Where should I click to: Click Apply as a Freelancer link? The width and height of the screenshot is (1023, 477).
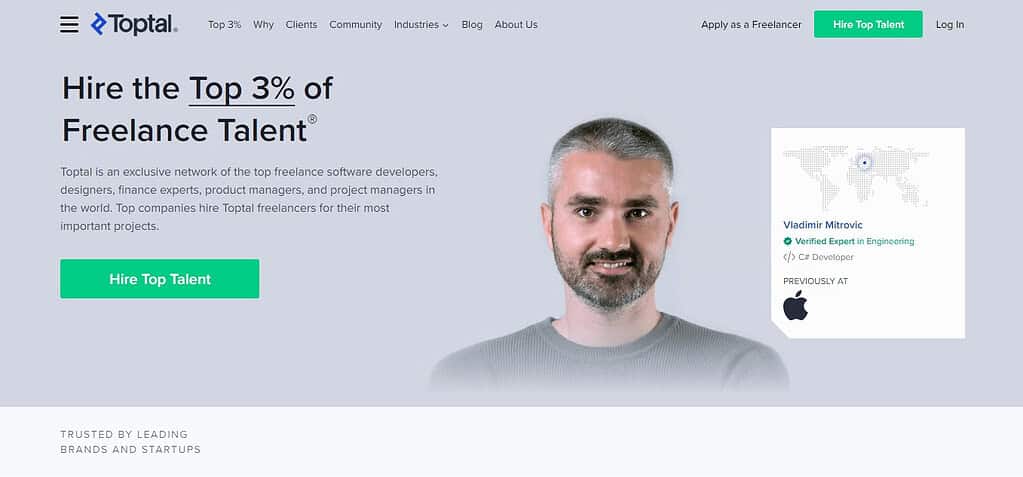(752, 25)
